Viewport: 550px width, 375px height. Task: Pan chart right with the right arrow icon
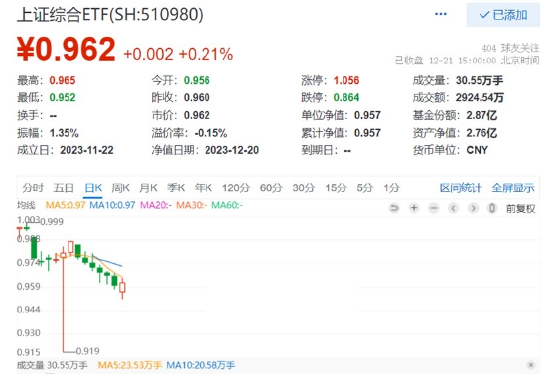(473, 208)
